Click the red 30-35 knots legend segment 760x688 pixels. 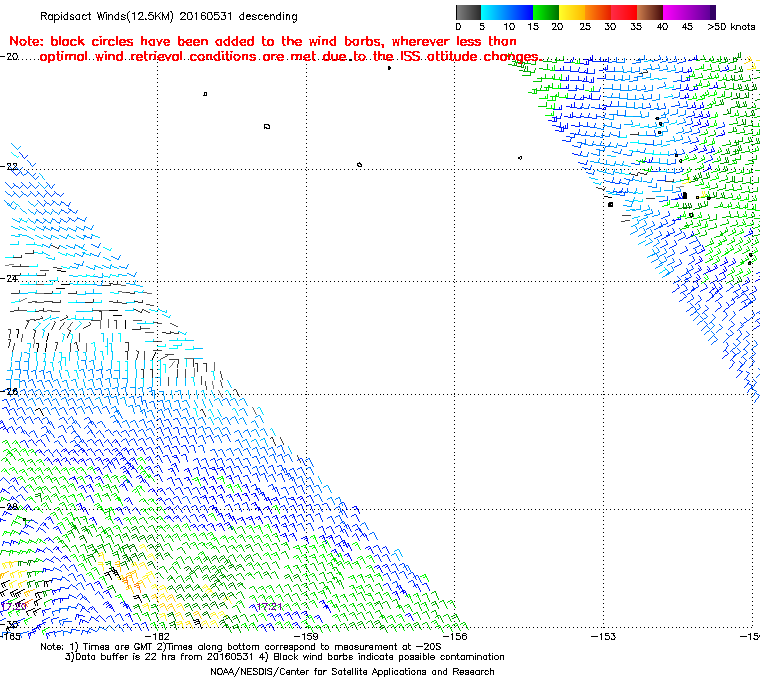(x=624, y=12)
